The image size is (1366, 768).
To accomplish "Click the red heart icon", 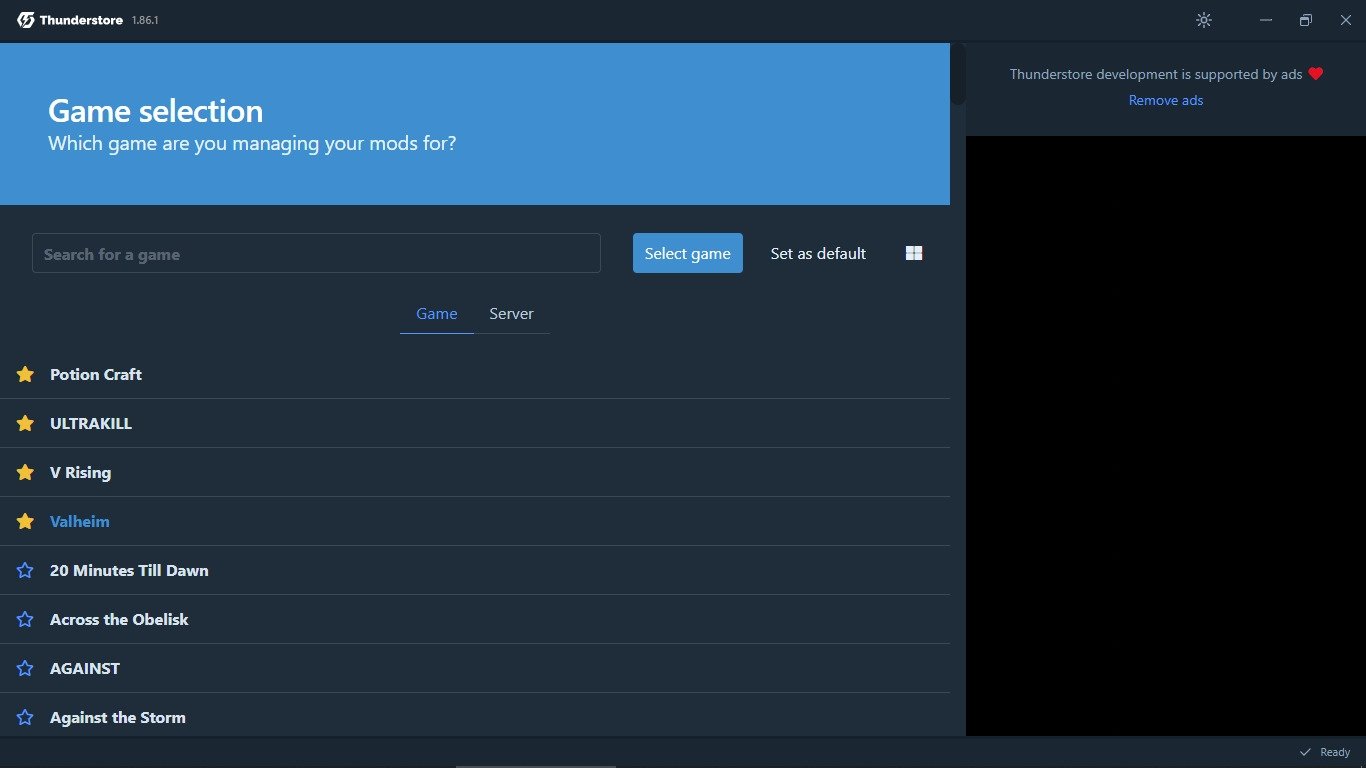I will pyautogui.click(x=1316, y=74).
